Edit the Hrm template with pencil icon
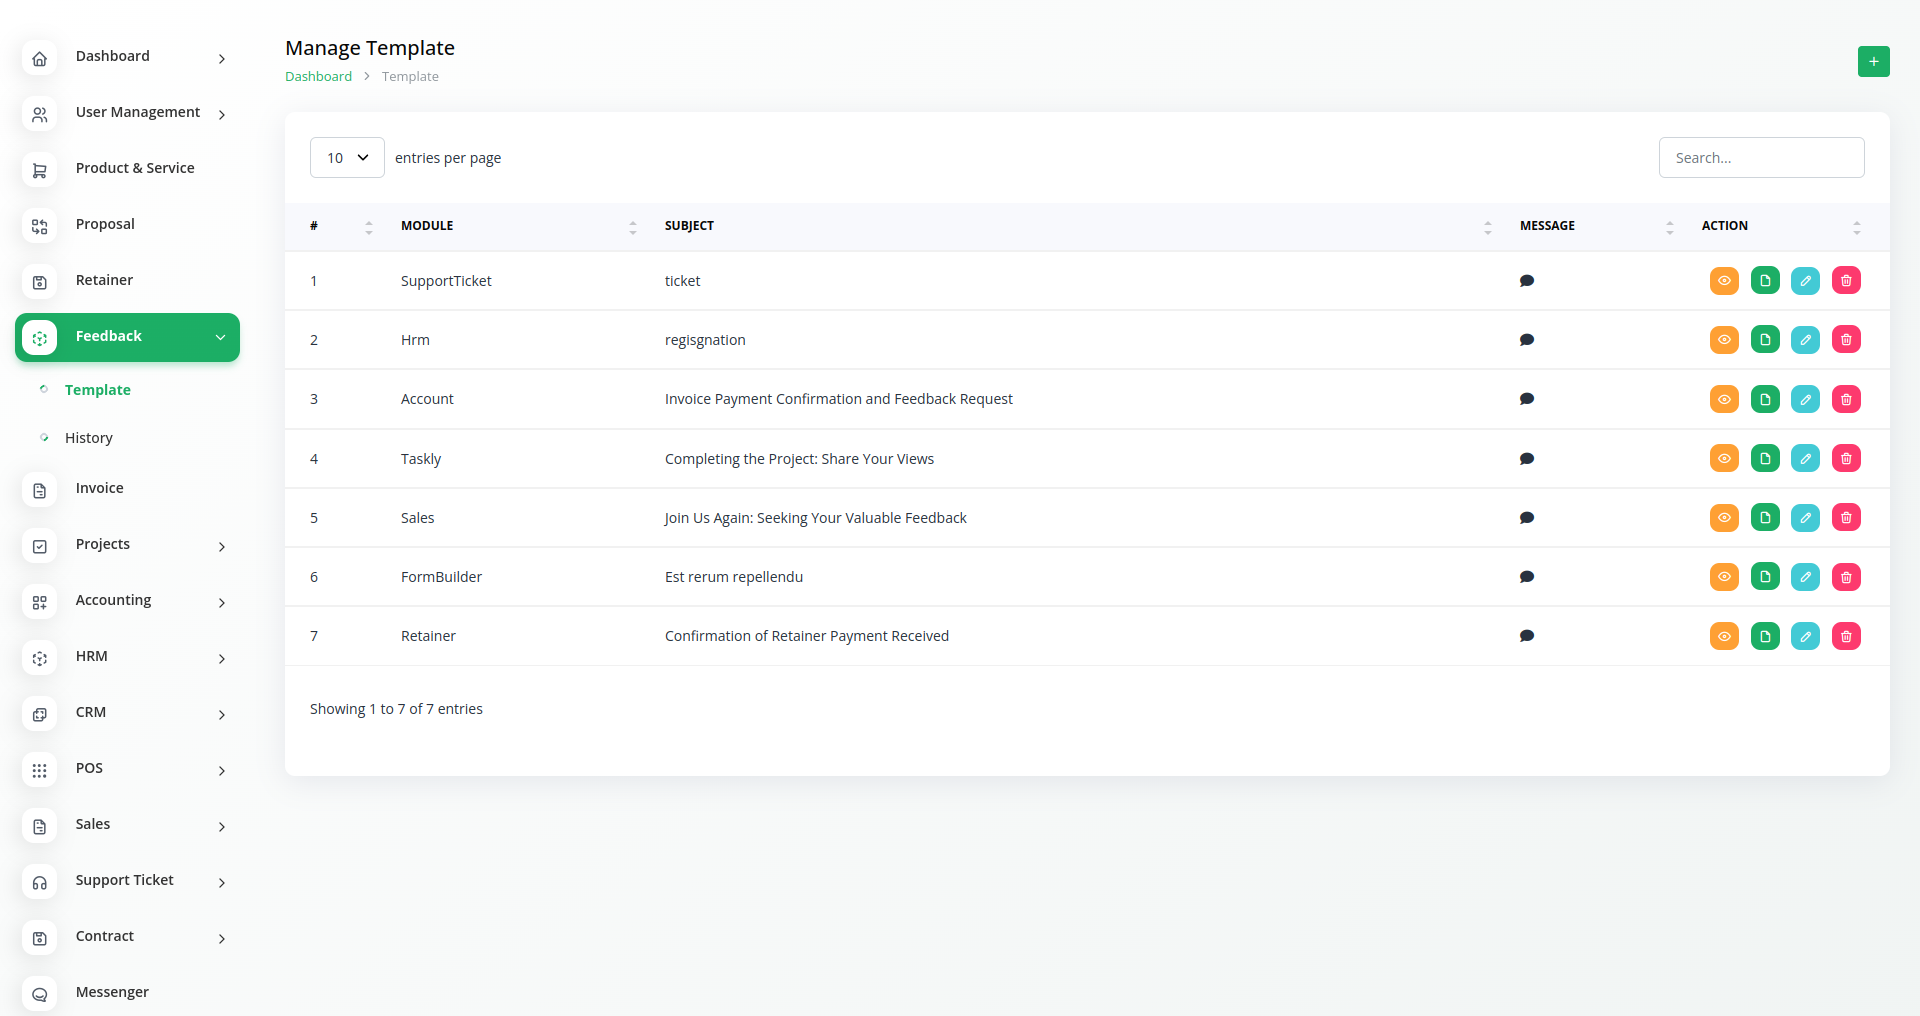The width and height of the screenshot is (1920, 1016). pos(1805,340)
